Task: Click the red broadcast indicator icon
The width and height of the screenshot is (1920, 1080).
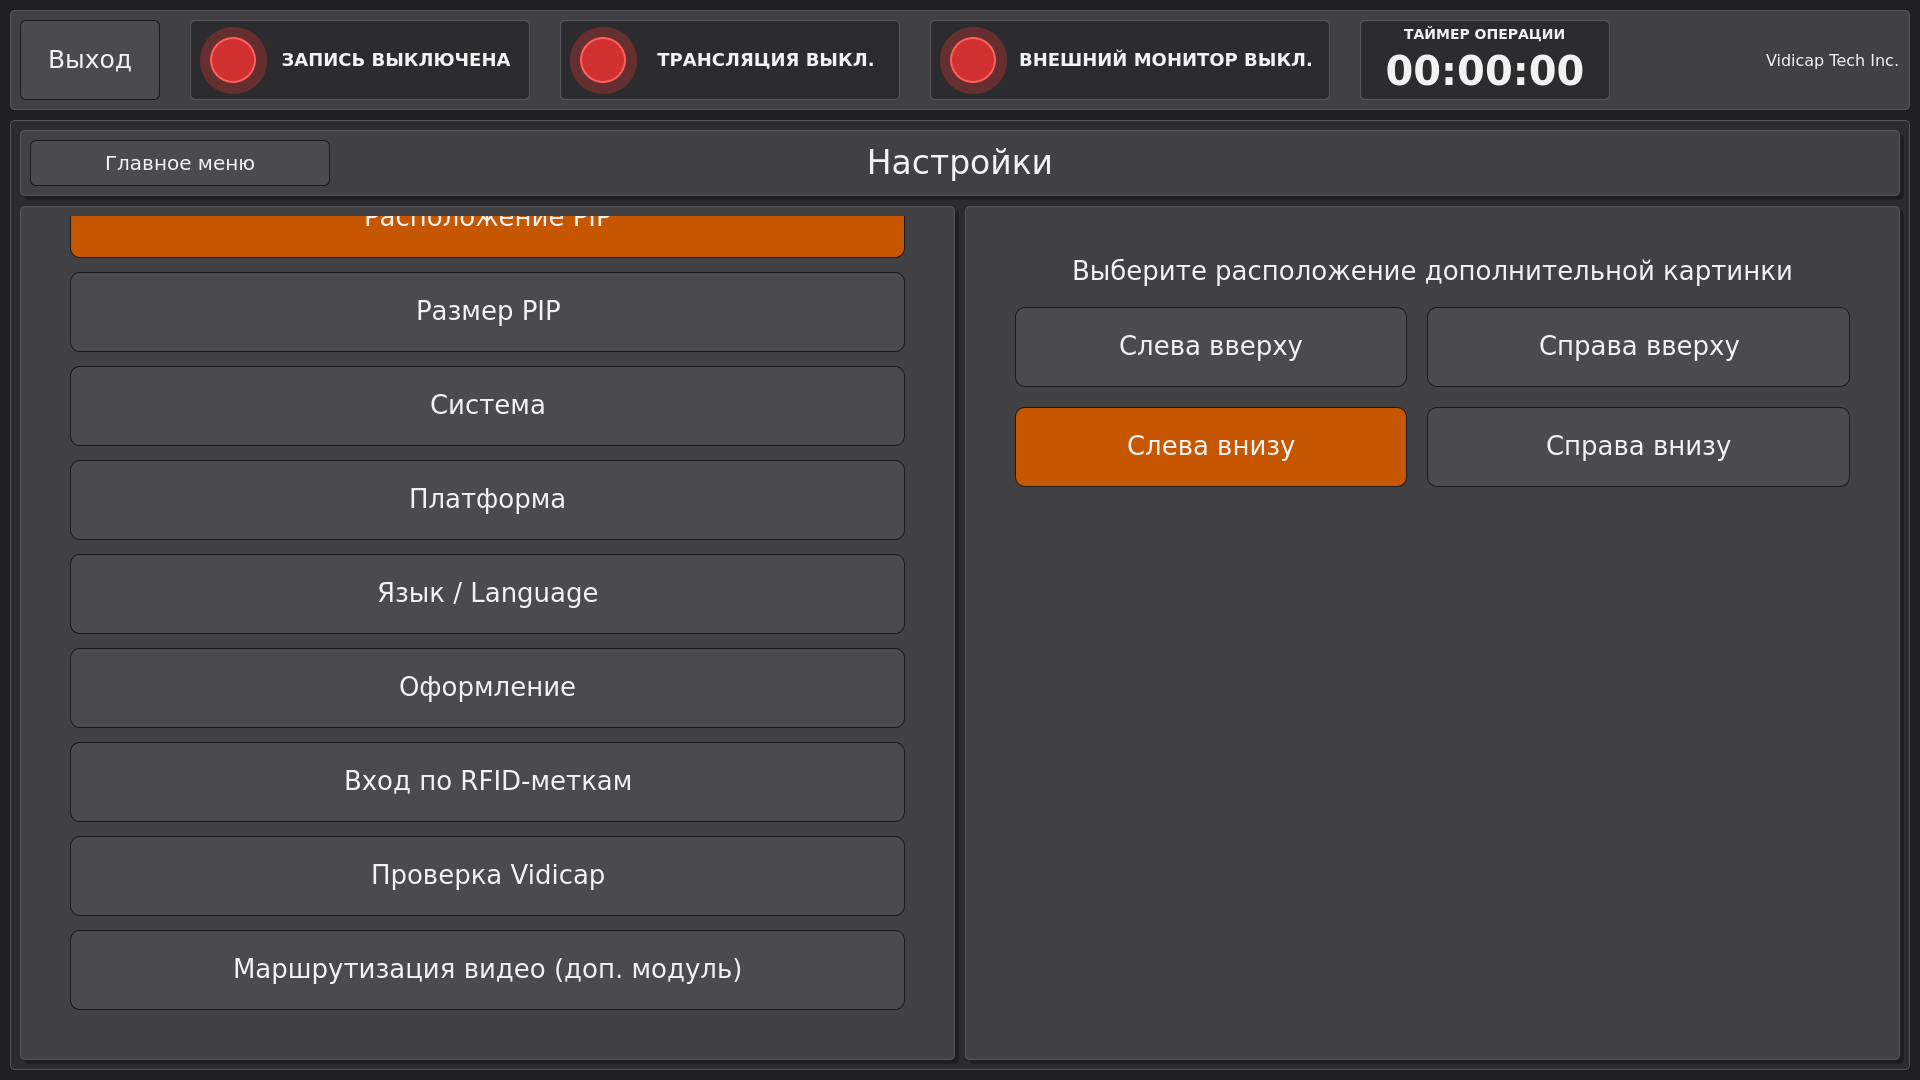Action: (603, 60)
